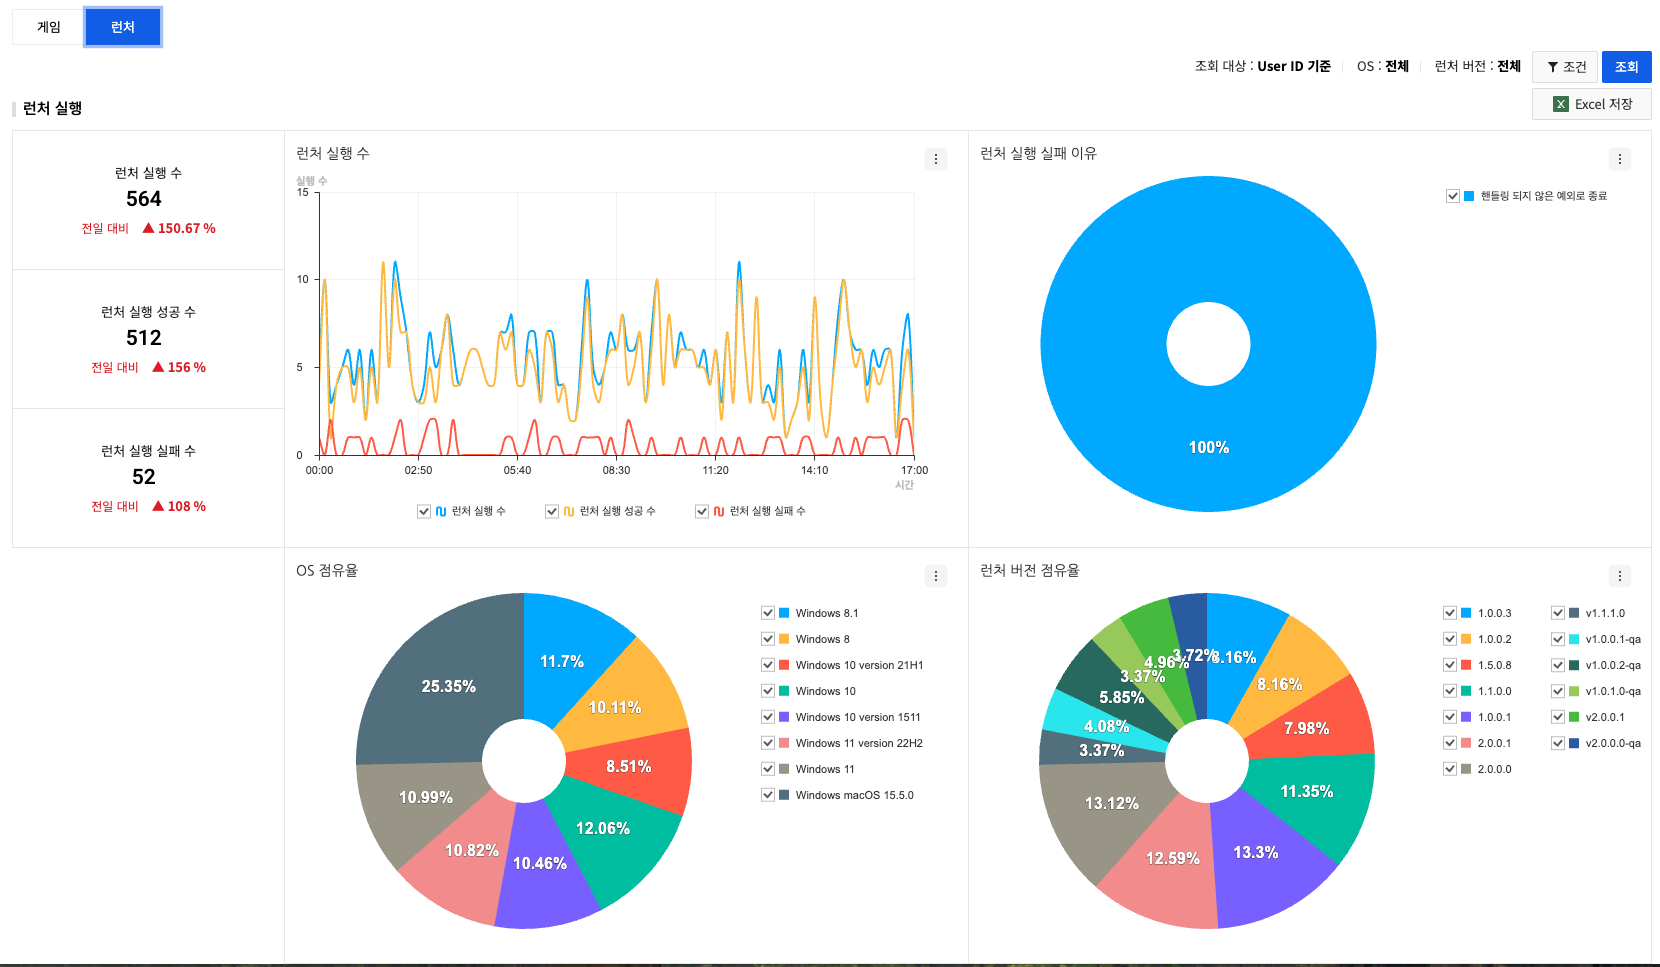Click the filter funnel icon in 조건
Image resolution: width=1660 pixels, height=967 pixels.
[x=1552, y=67]
